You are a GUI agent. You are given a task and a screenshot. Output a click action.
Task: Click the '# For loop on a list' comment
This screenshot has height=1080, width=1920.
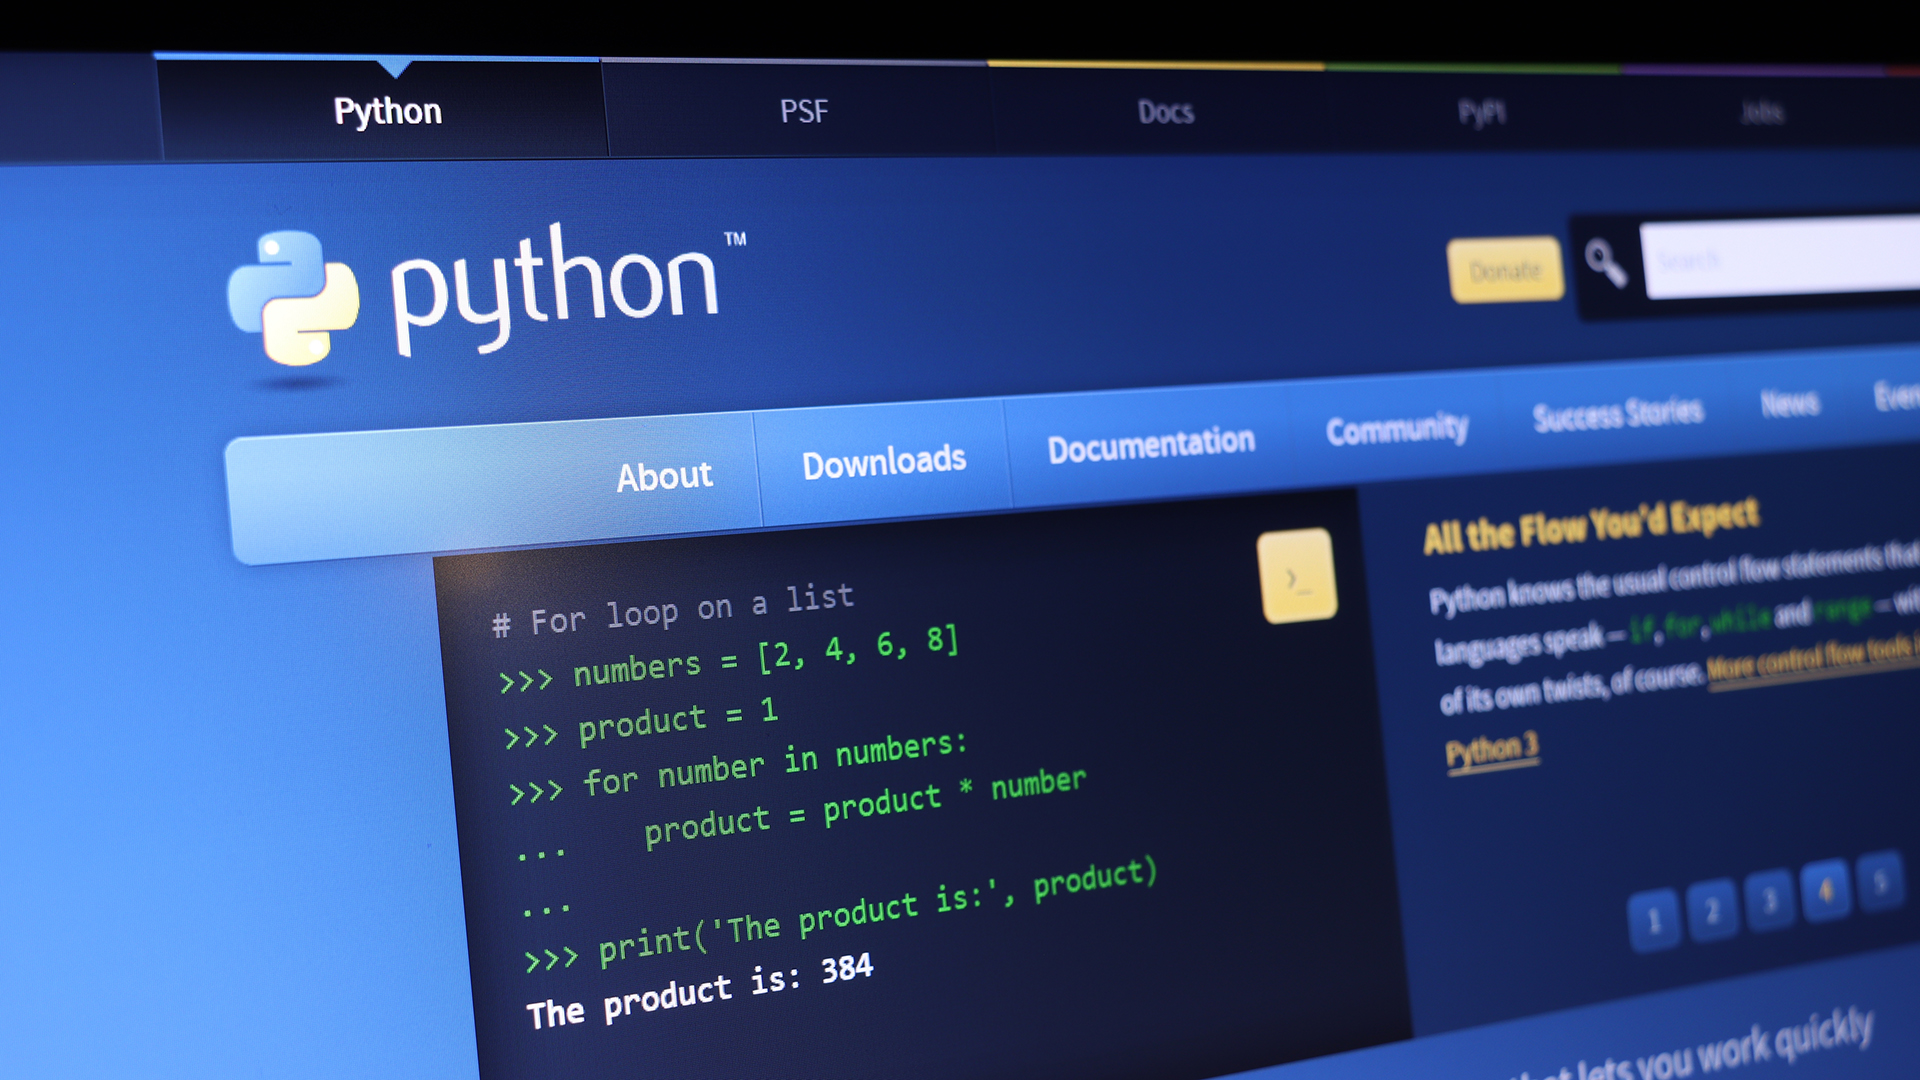(x=672, y=610)
